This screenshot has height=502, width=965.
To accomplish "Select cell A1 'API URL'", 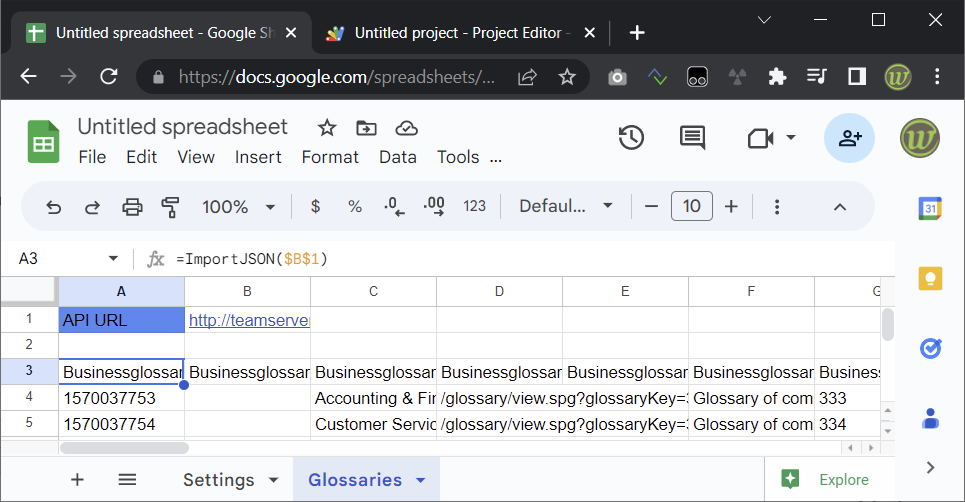I will point(122,320).
